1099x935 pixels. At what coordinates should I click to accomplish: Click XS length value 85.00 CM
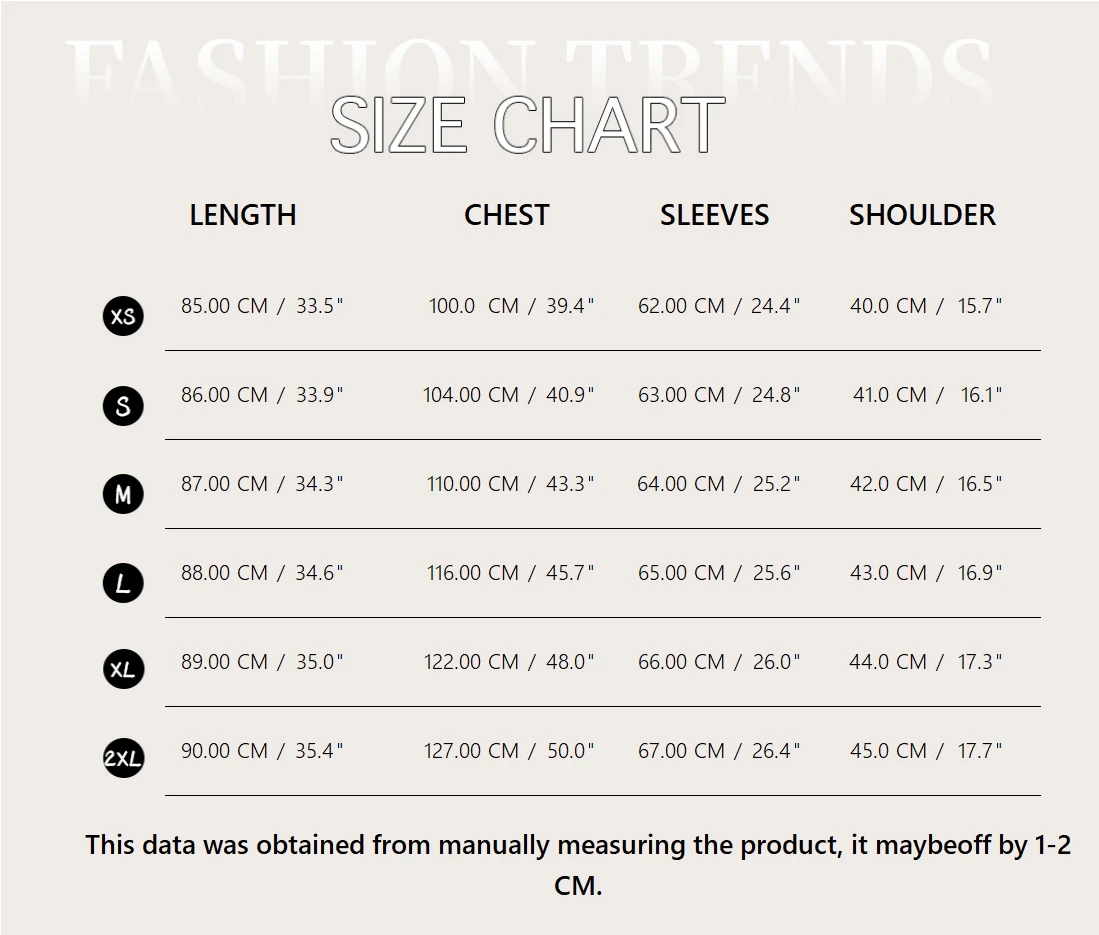[x=225, y=306]
